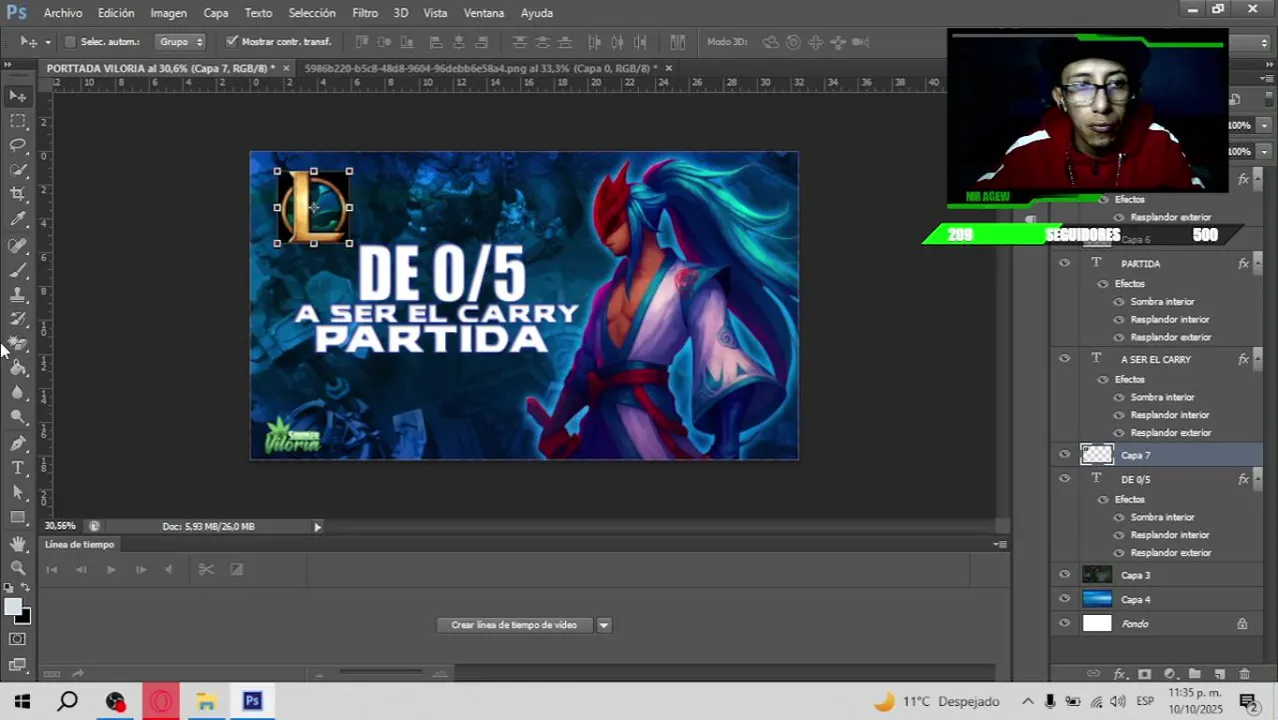Create new adjustment layer icon
This screenshot has height=720, width=1278.
point(1170,675)
